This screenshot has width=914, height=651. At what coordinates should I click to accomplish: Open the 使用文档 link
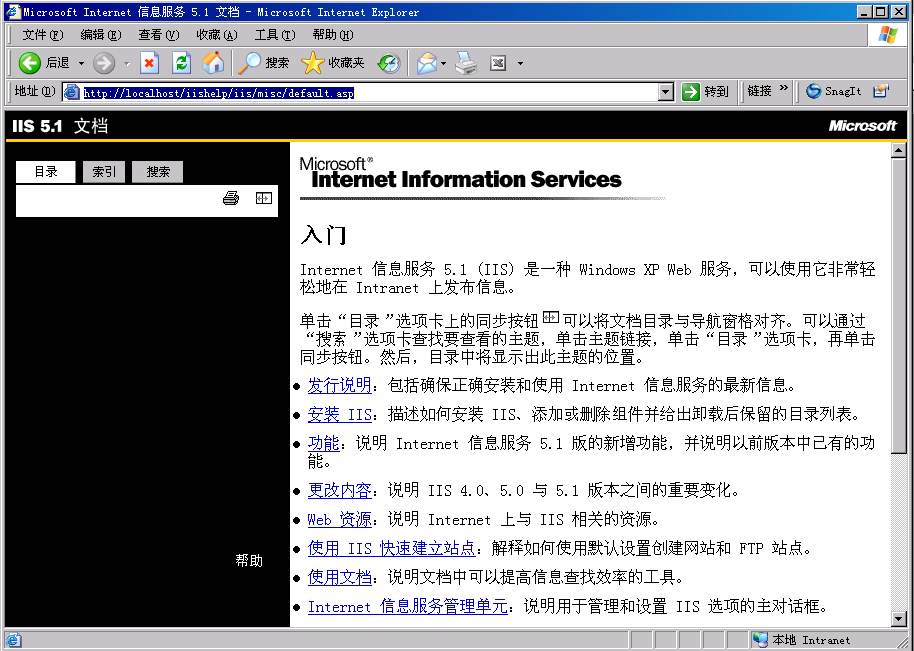(x=339, y=578)
